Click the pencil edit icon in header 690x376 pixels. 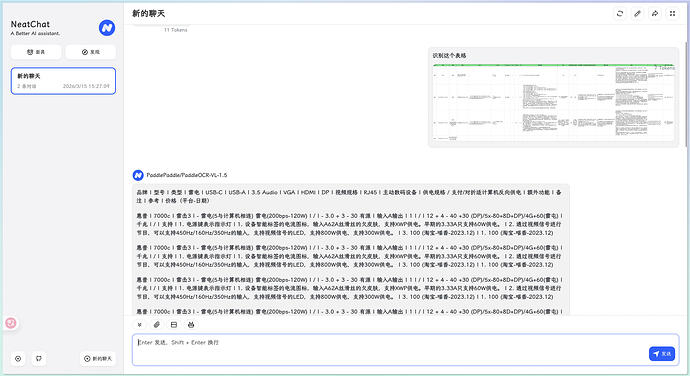pos(637,14)
